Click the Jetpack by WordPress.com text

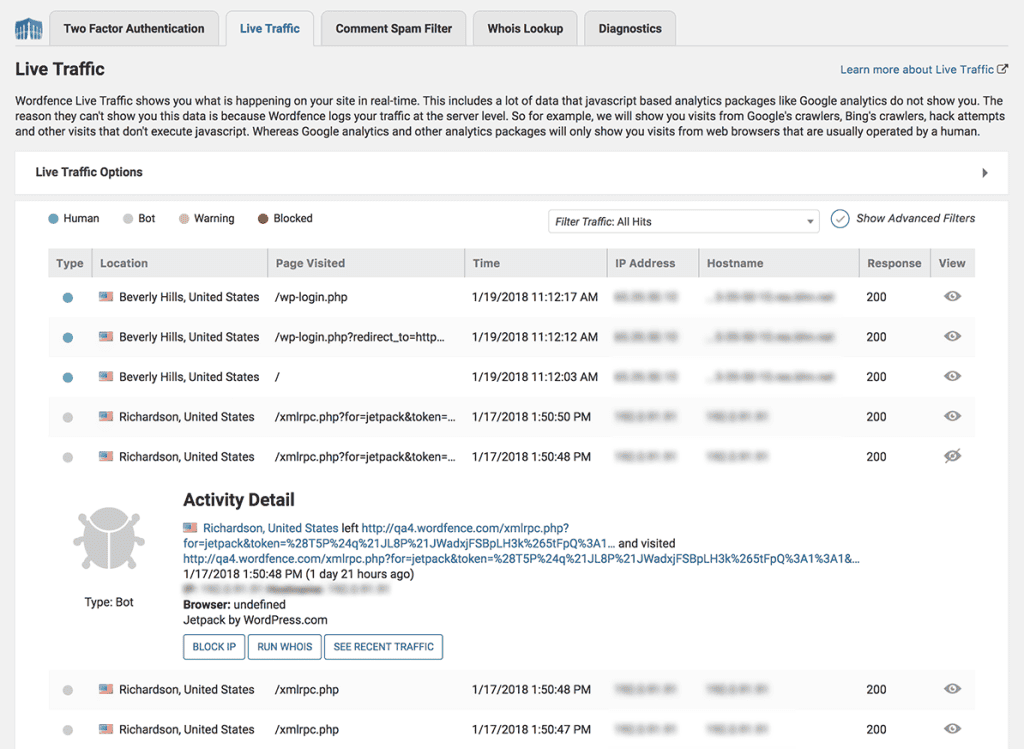click(x=255, y=620)
